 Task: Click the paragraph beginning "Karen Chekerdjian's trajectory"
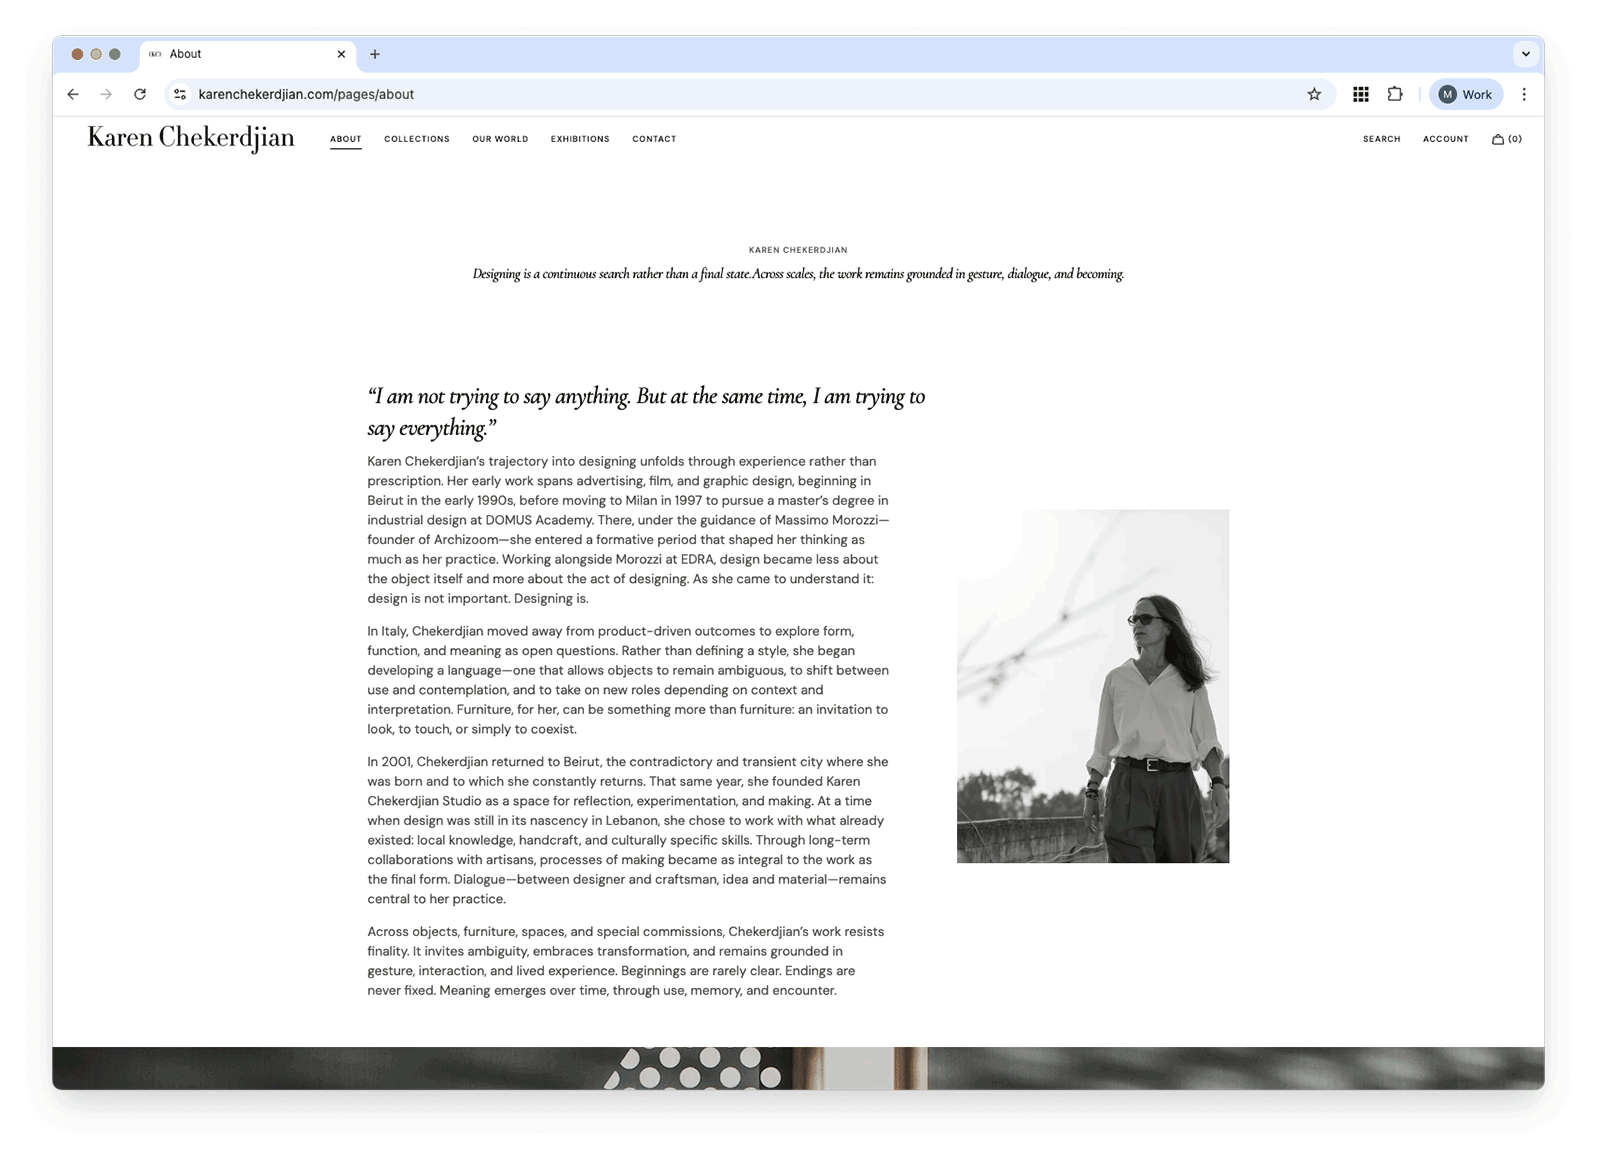pyautogui.click(x=628, y=530)
